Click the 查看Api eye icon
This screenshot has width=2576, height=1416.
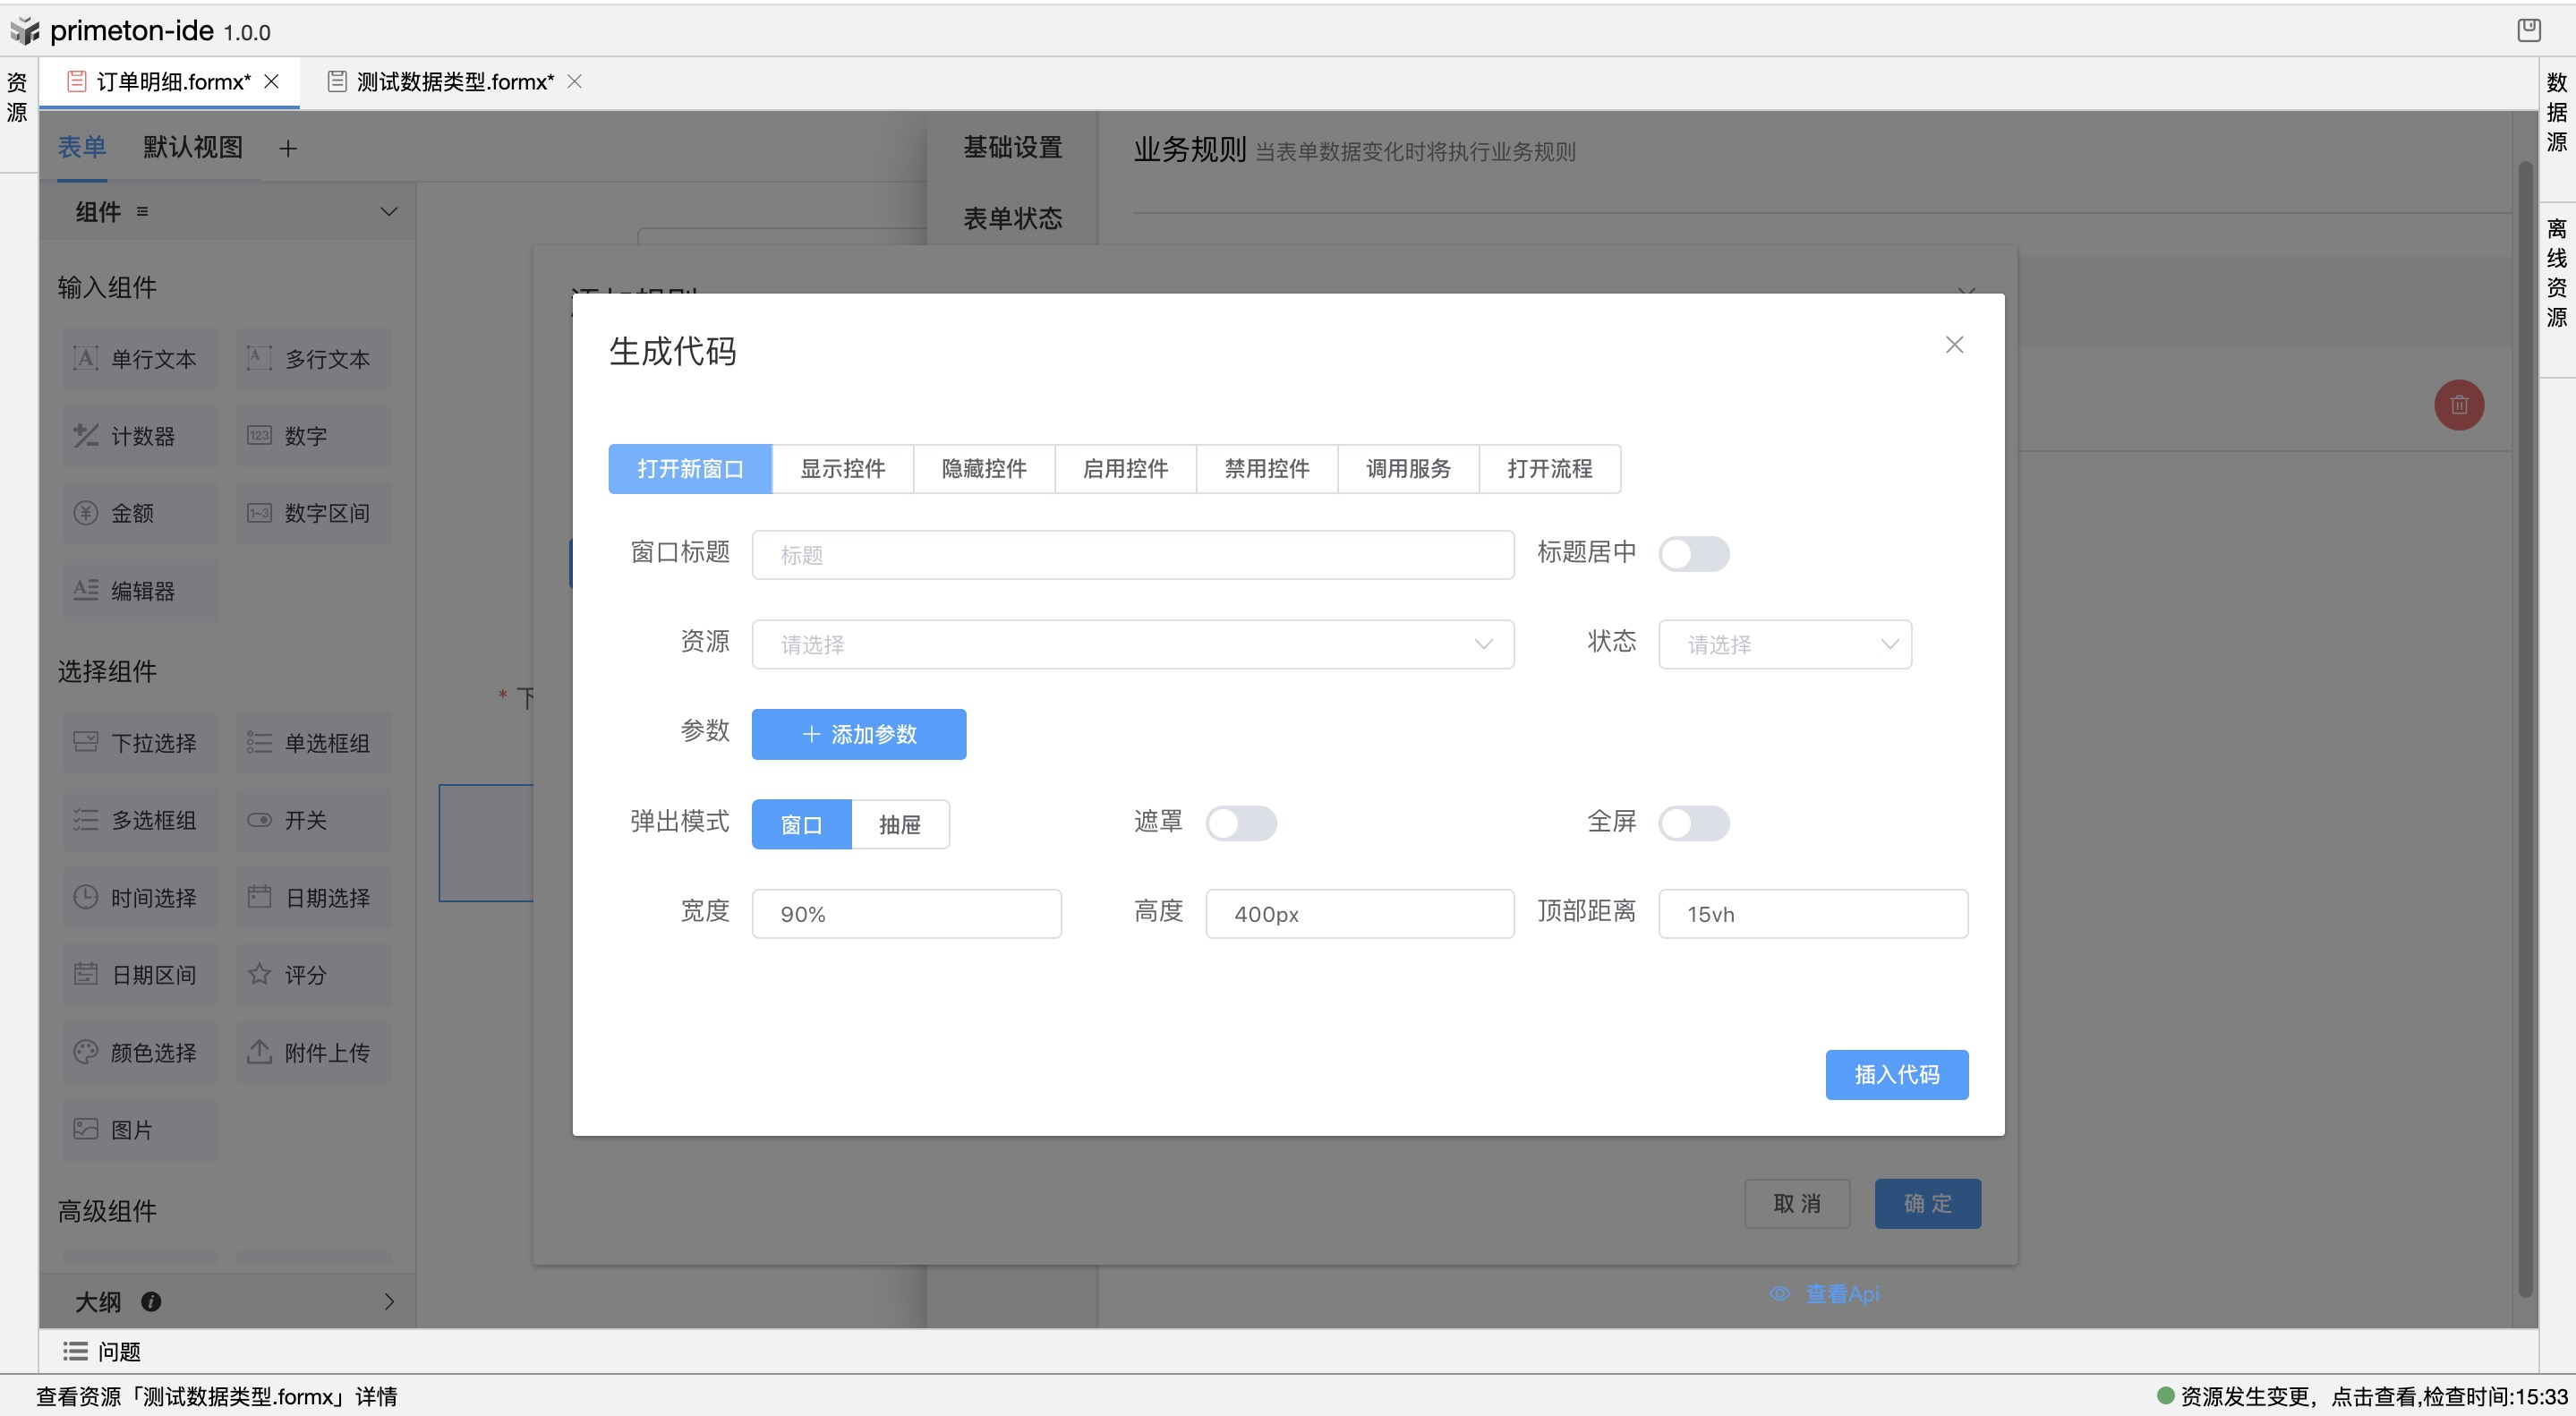1779,1293
